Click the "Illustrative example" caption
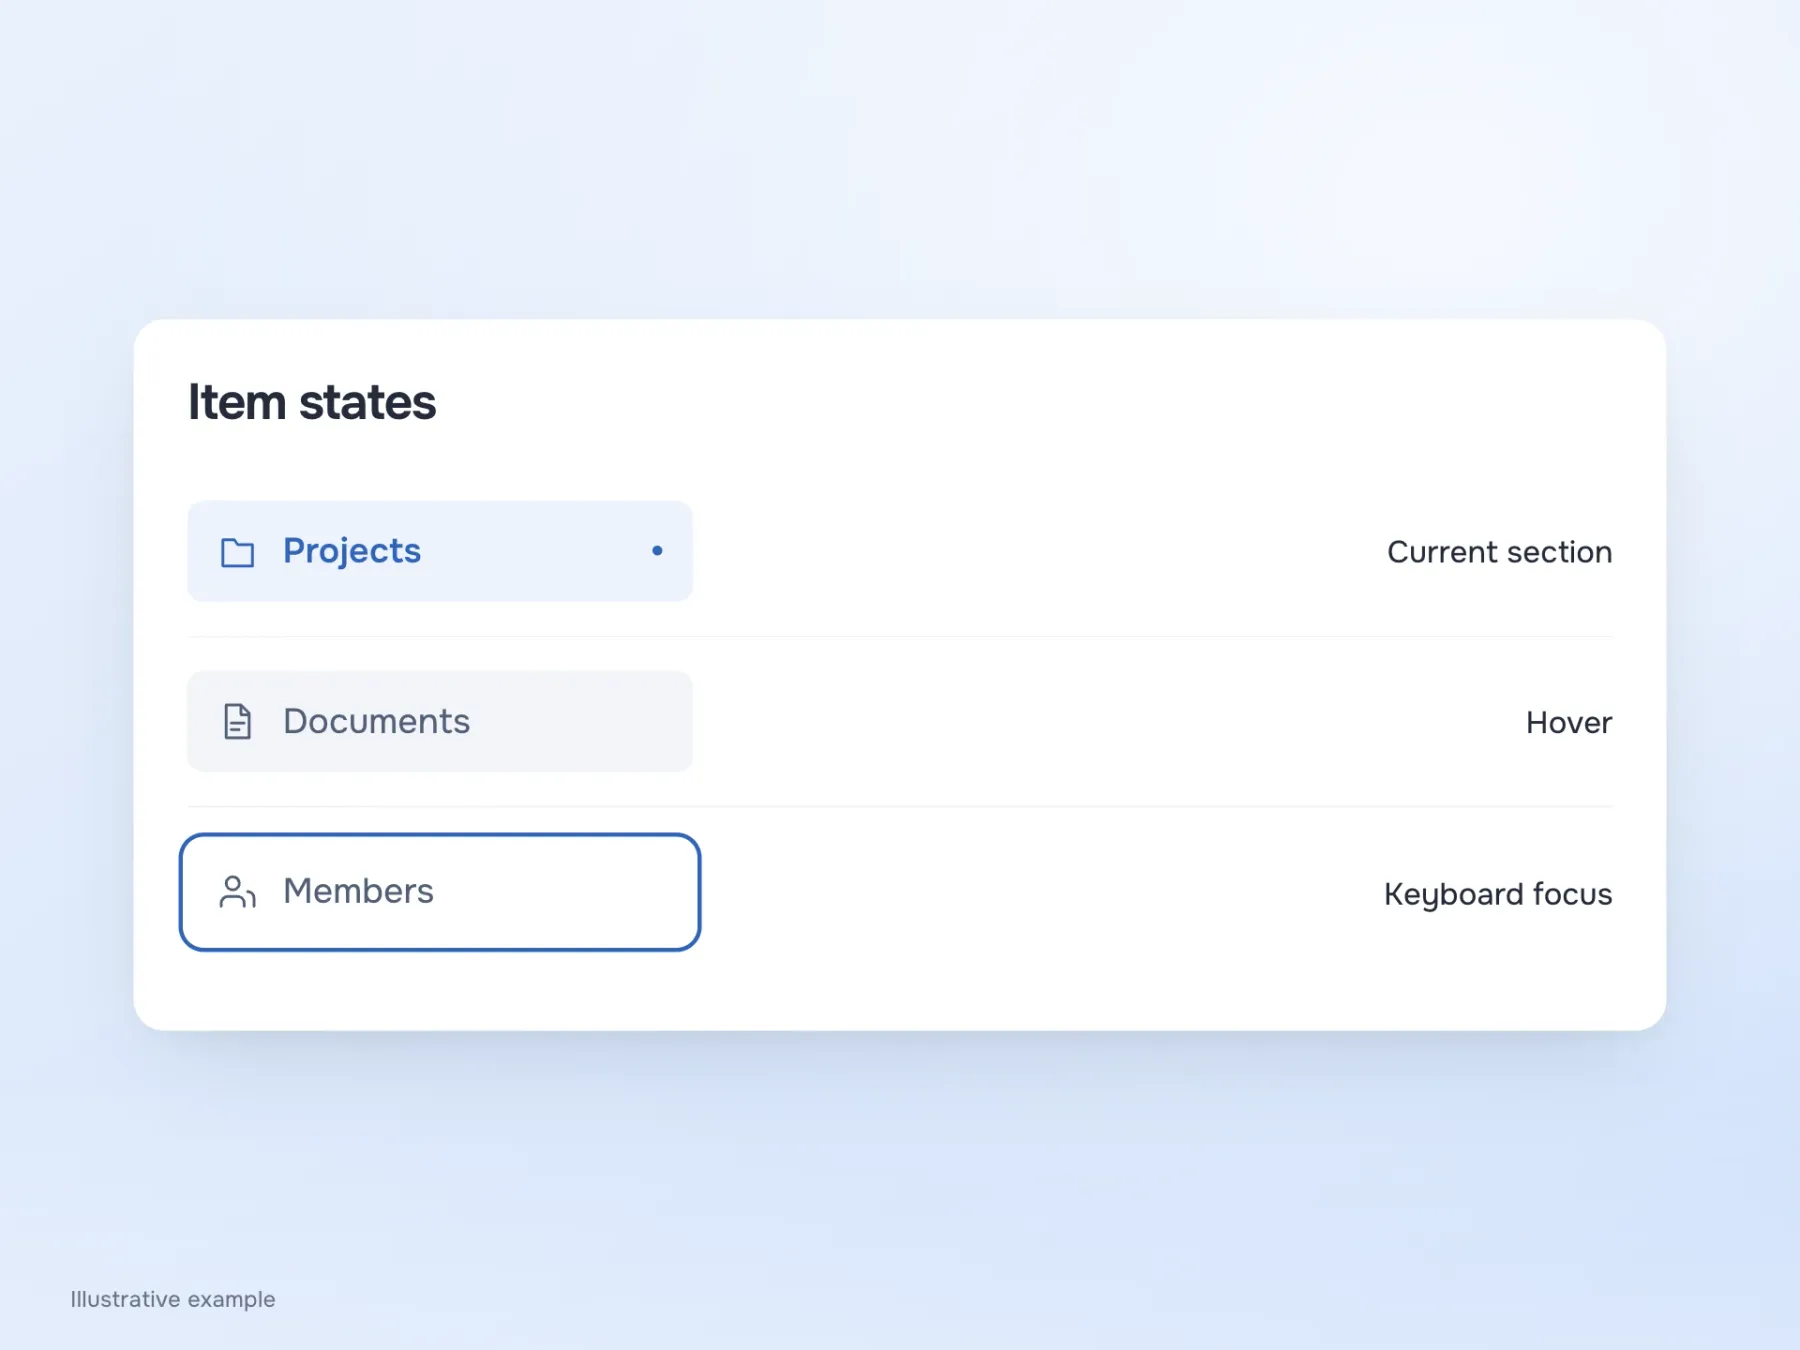Viewport: 1800px width, 1350px height. click(173, 1299)
